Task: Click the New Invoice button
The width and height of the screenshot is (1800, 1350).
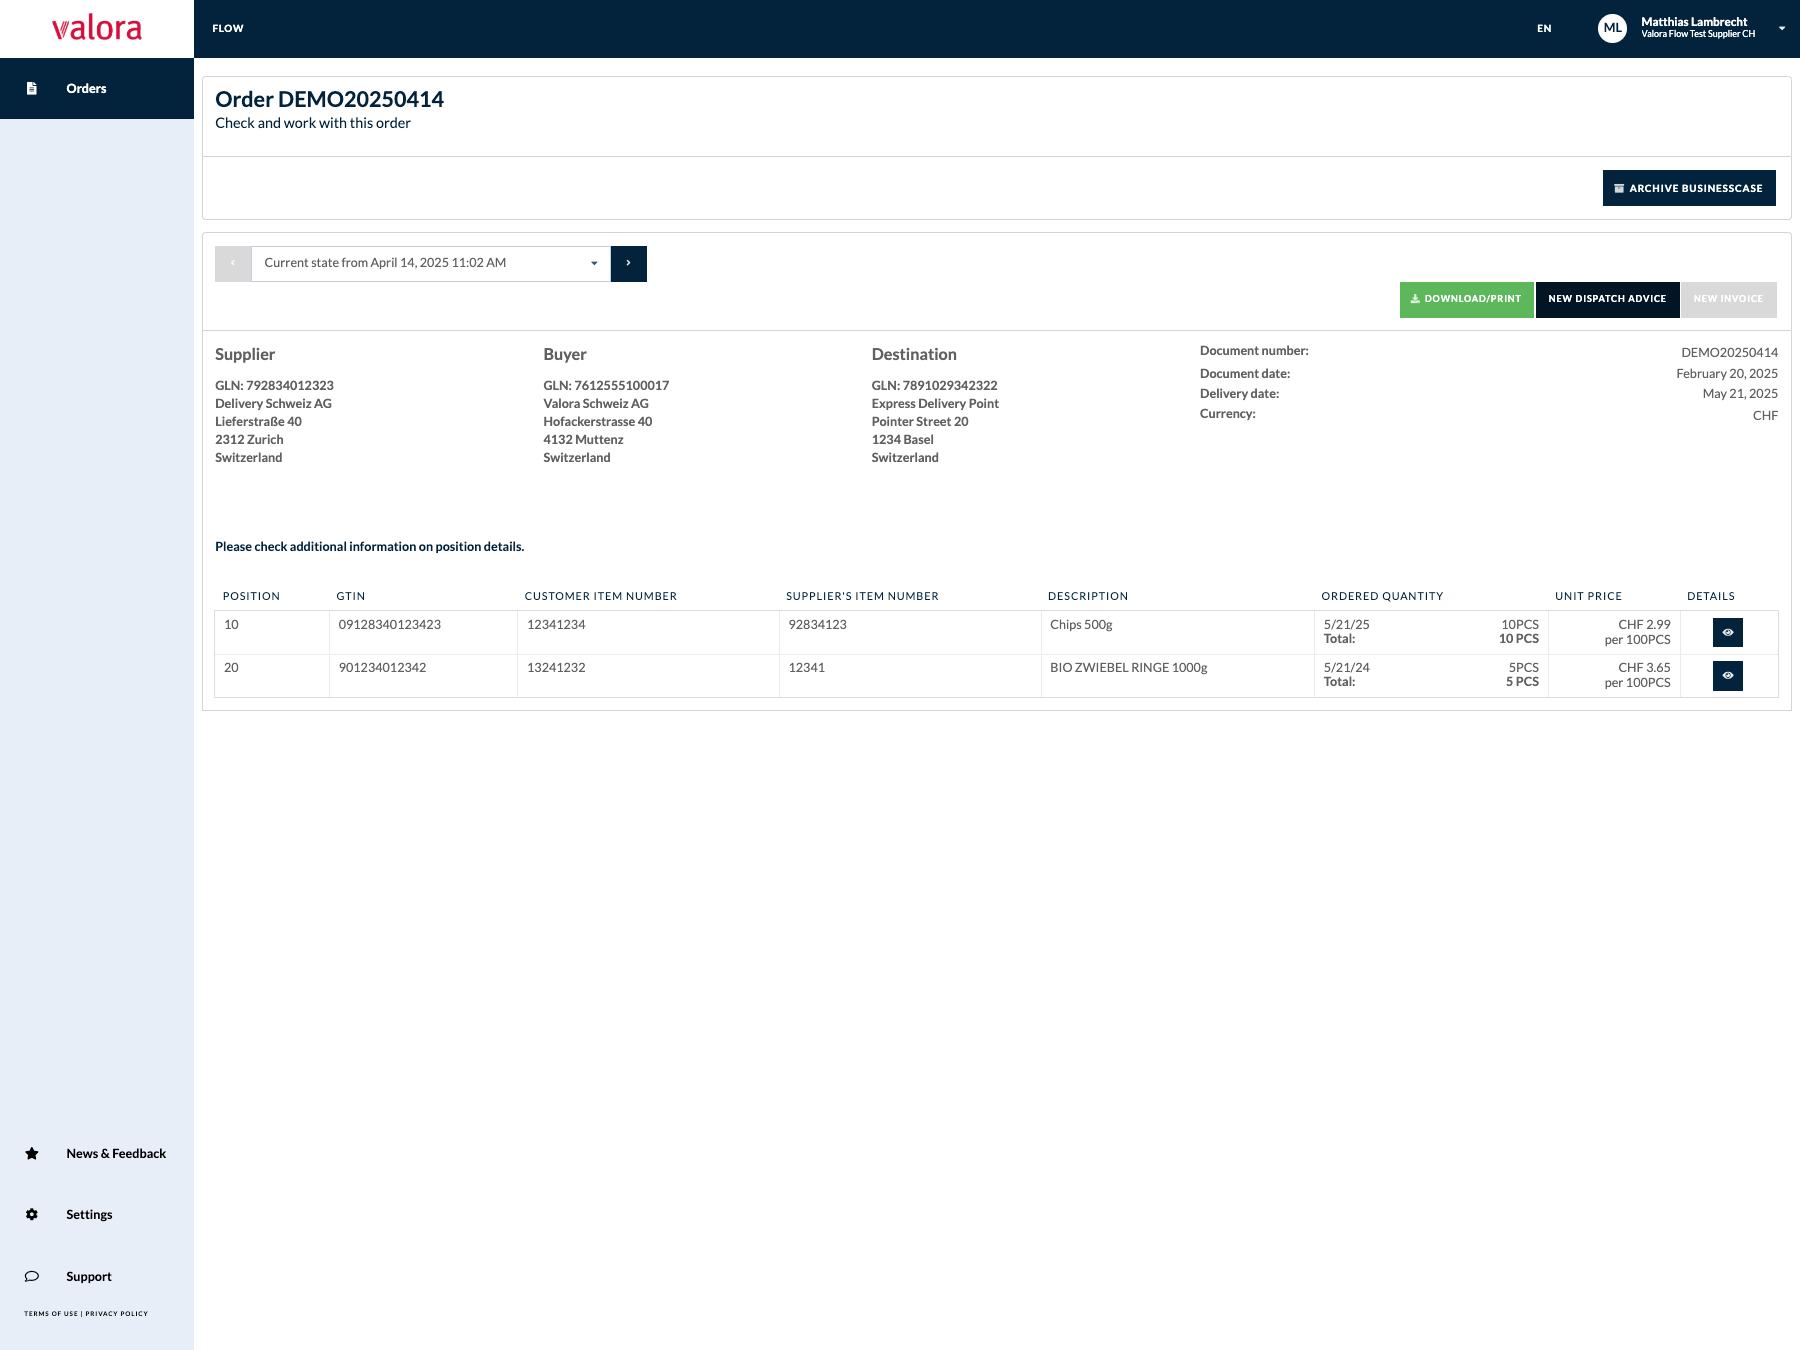Action: pyautogui.click(x=1728, y=299)
